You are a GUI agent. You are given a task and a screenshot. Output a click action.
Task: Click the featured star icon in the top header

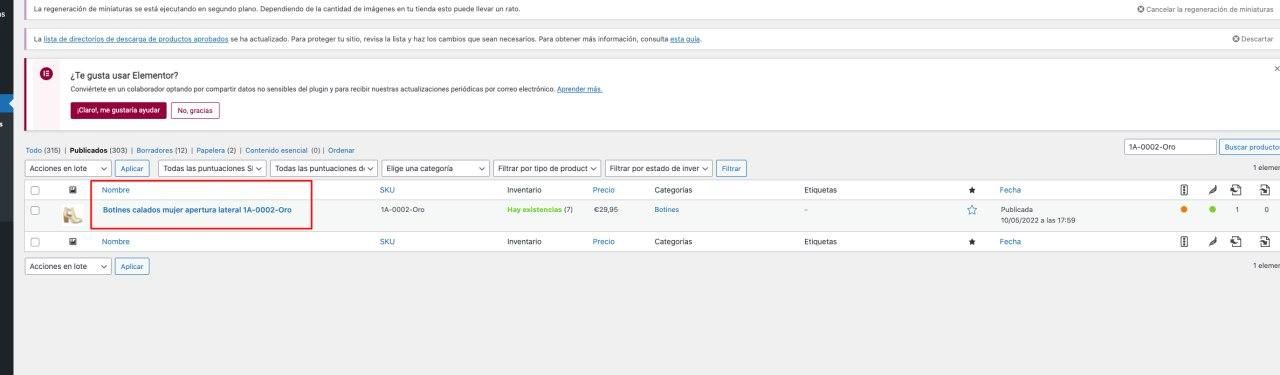971,189
